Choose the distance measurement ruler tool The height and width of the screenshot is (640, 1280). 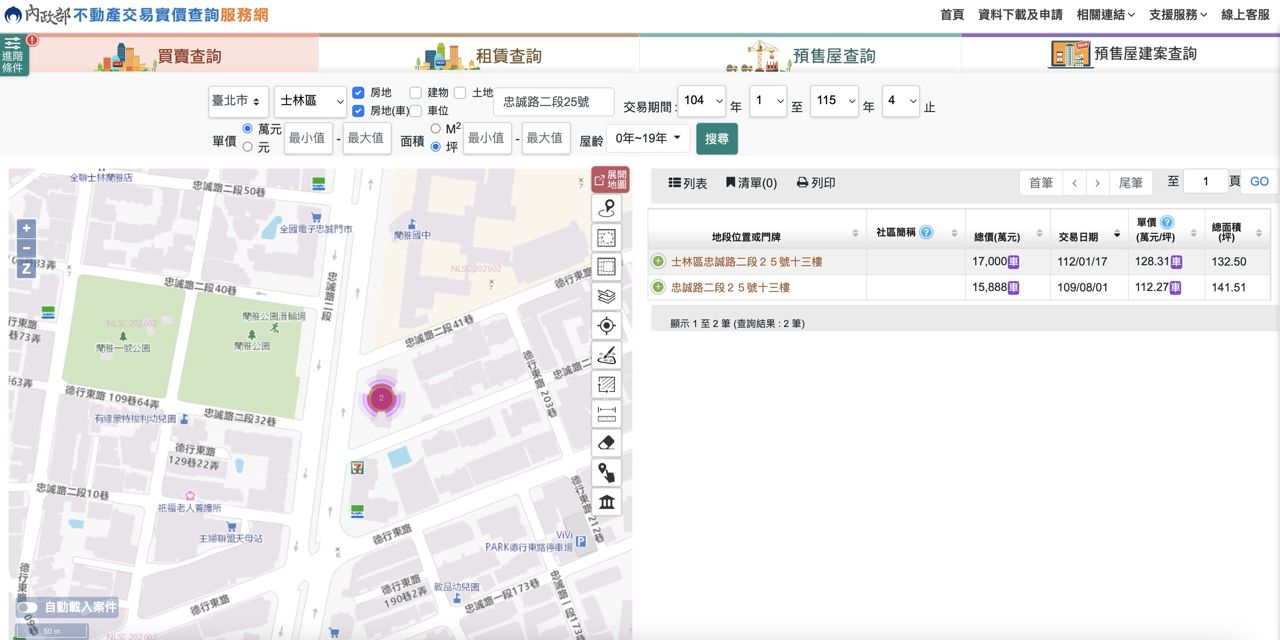606,414
